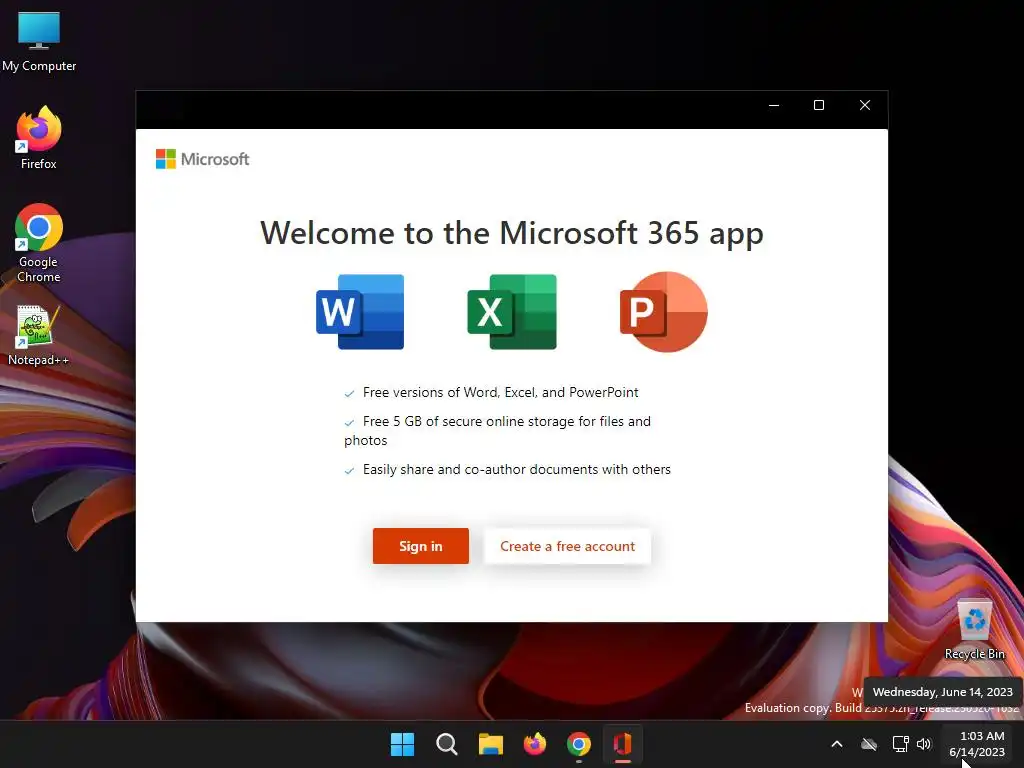Image resolution: width=1024 pixels, height=768 pixels.
Task: Click the OneDrive cloud tray icon
Action: pos(869,744)
